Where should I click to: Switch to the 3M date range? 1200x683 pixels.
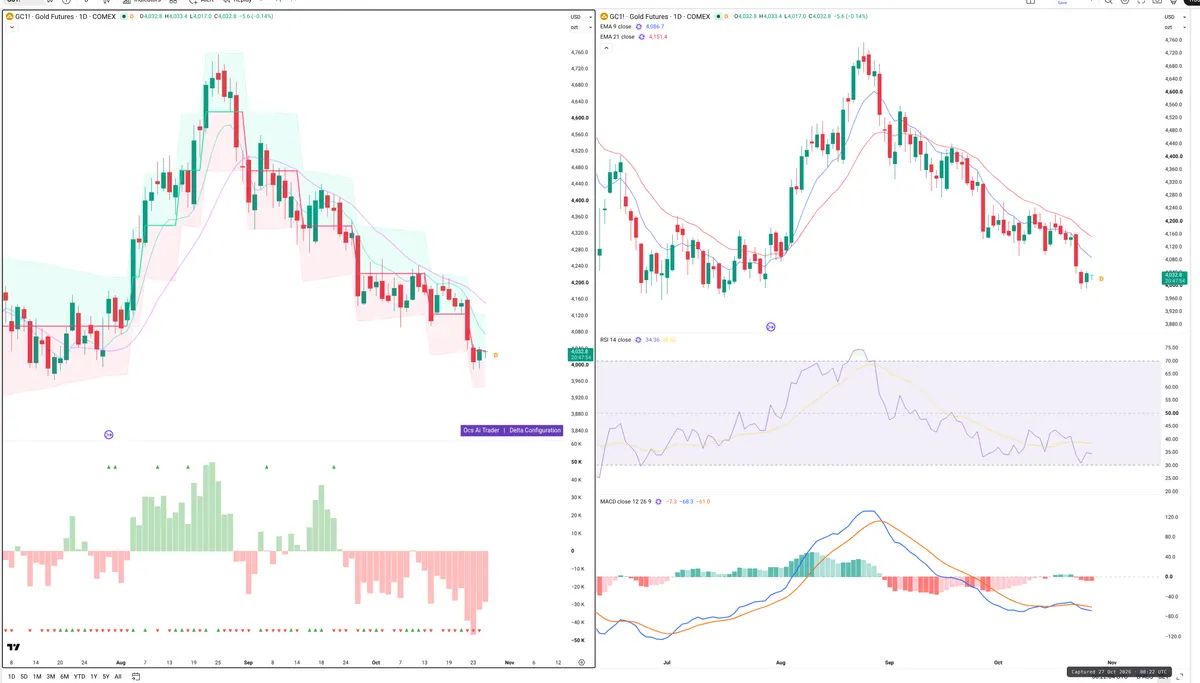pos(50,677)
